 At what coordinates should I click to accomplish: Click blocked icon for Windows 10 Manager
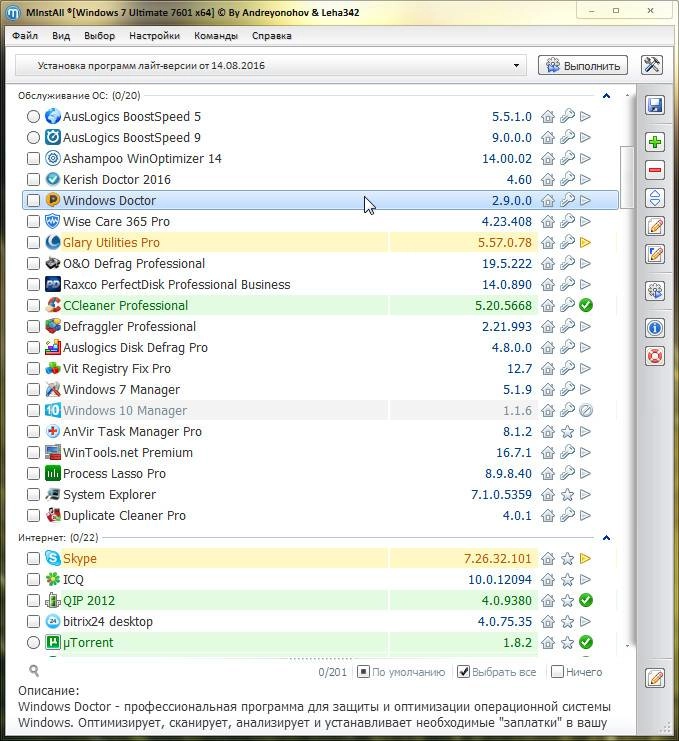click(x=586, y=410)
